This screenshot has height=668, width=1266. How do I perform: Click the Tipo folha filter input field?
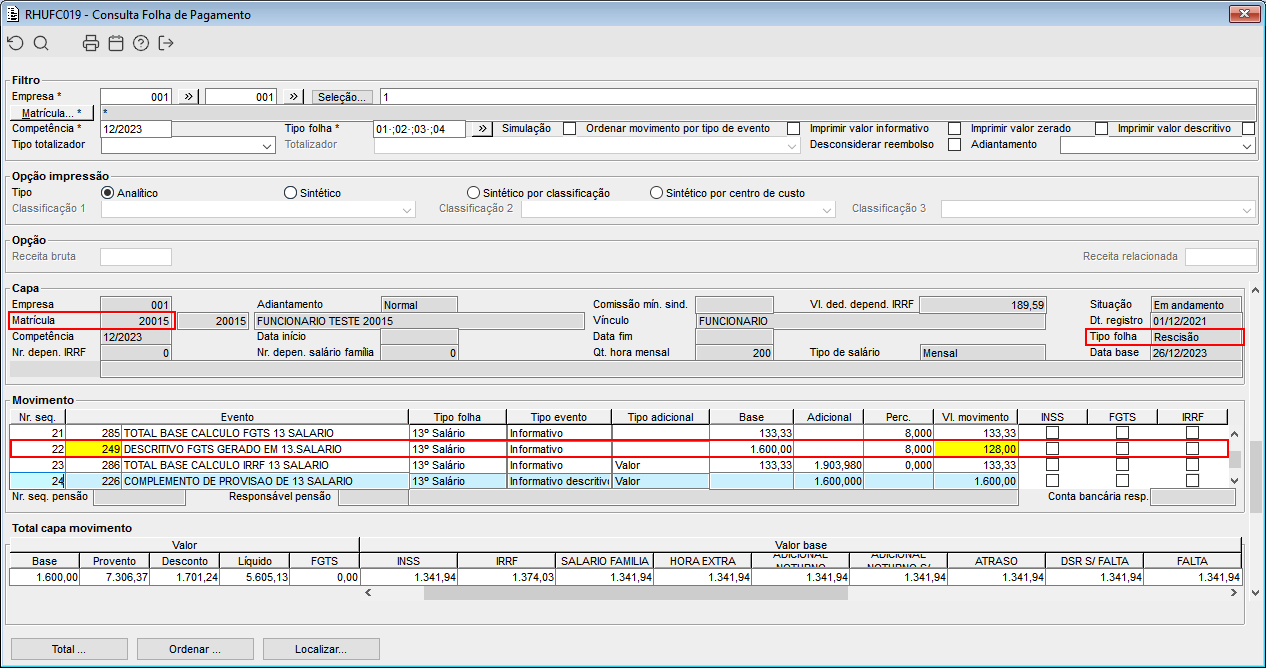(420, 129)
